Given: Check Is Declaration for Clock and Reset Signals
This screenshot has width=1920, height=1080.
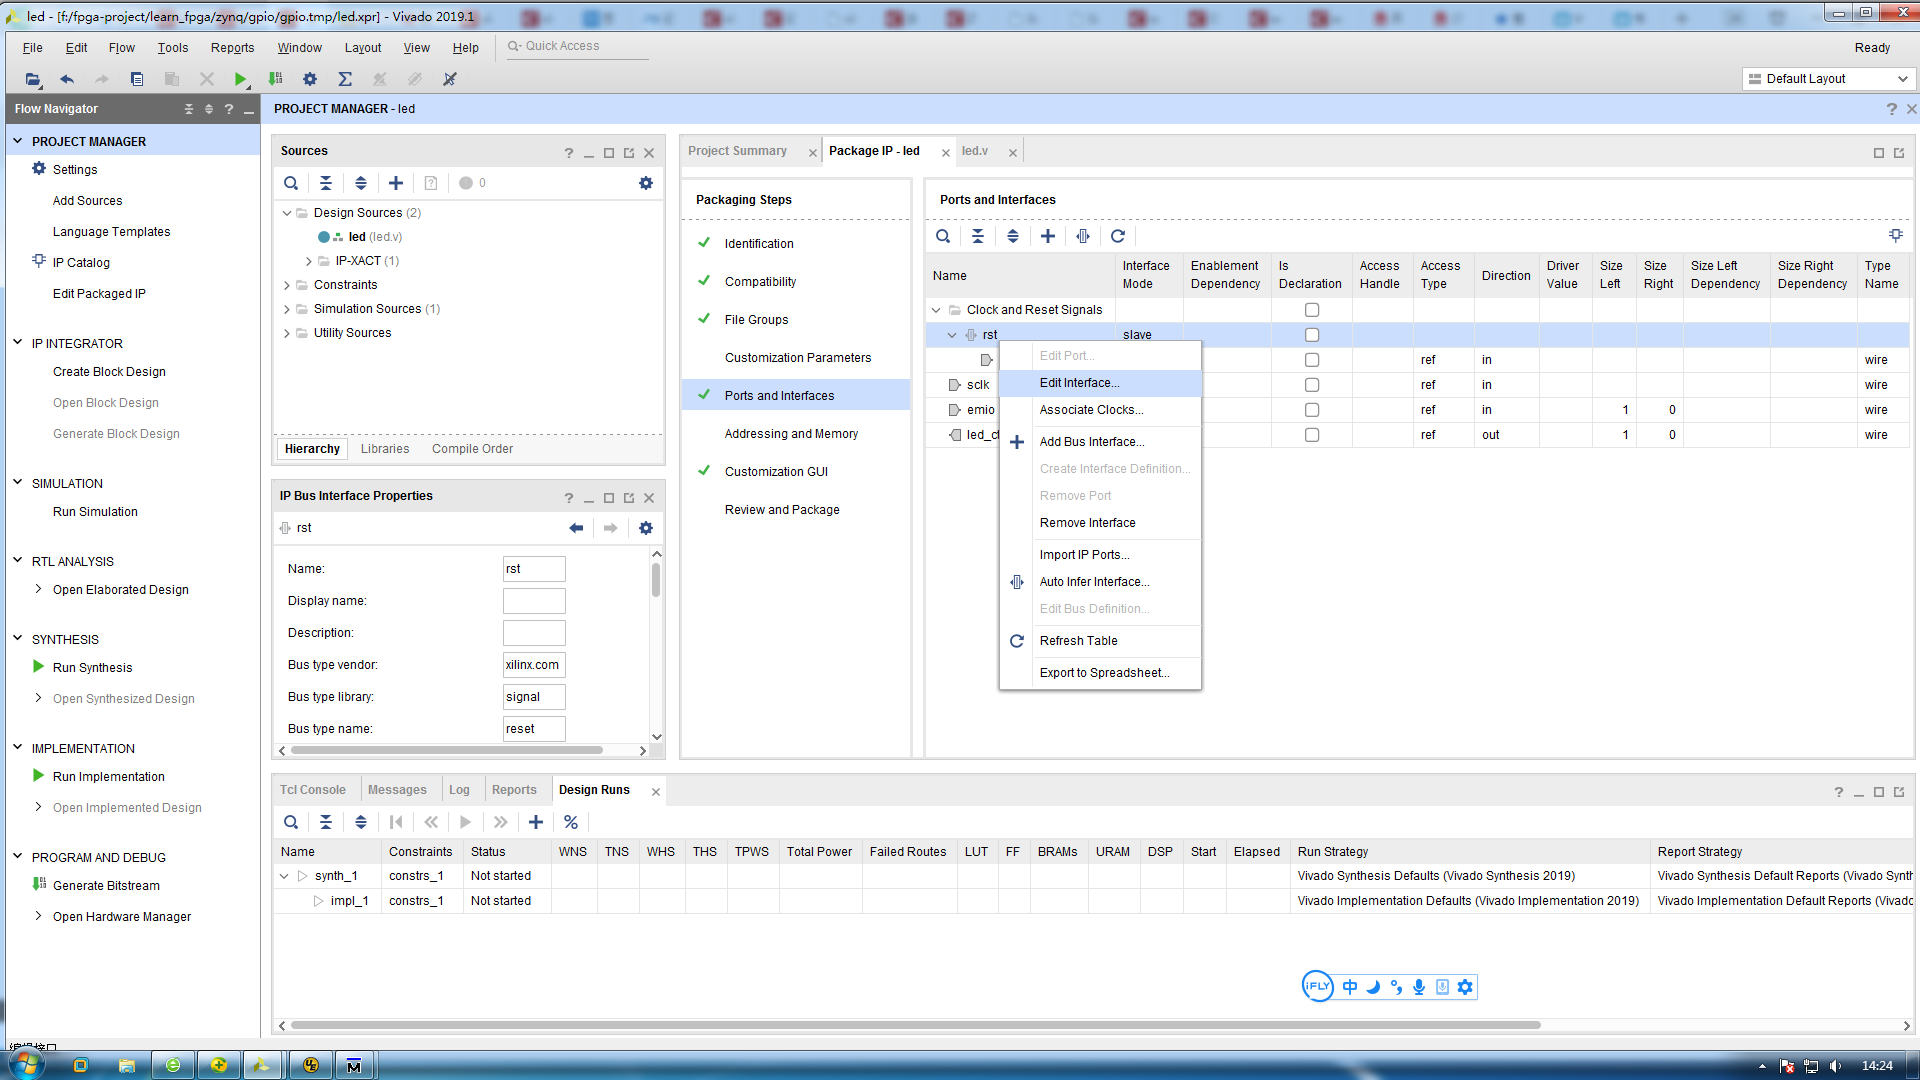Looking at the screenshot, I should click(1312, 310).
